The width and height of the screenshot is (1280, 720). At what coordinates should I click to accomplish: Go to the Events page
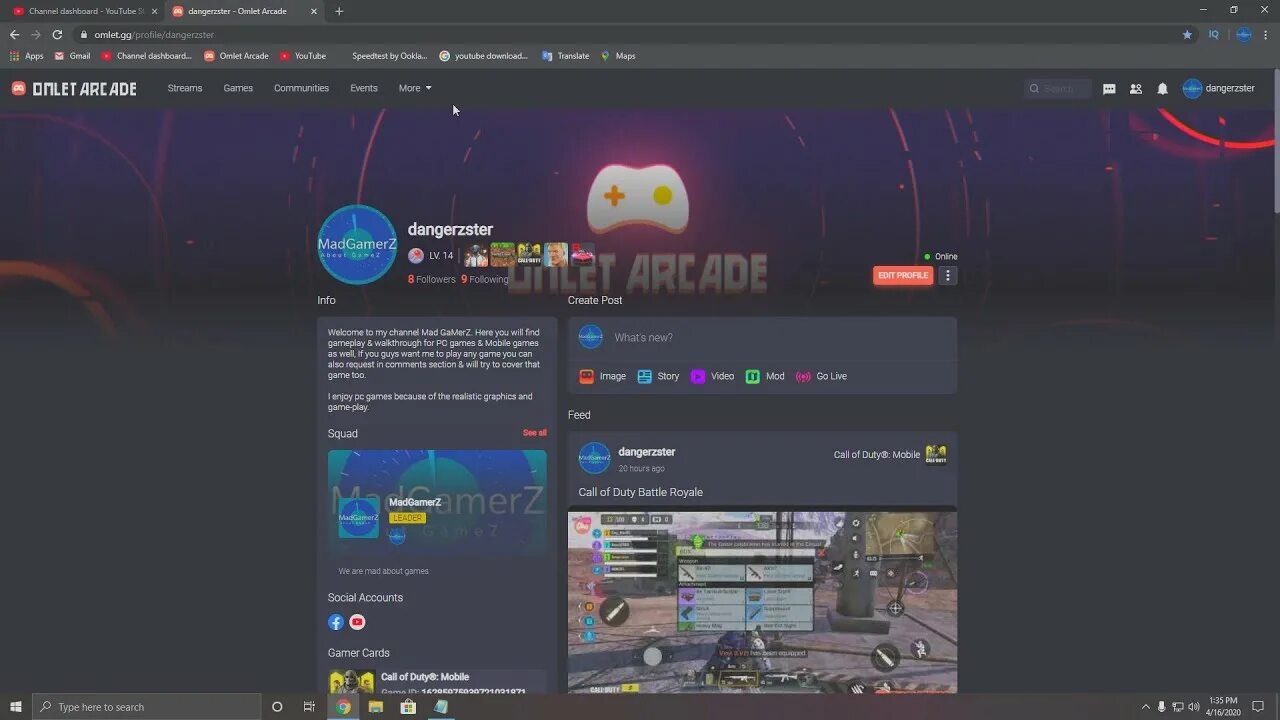click(364, 88)
